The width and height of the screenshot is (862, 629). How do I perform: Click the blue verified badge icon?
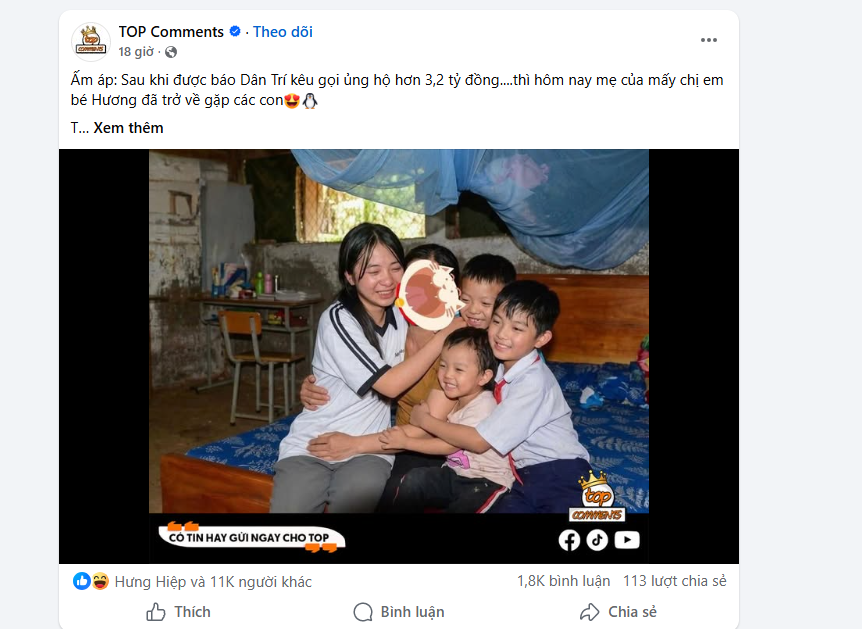[x=235, y=31]
